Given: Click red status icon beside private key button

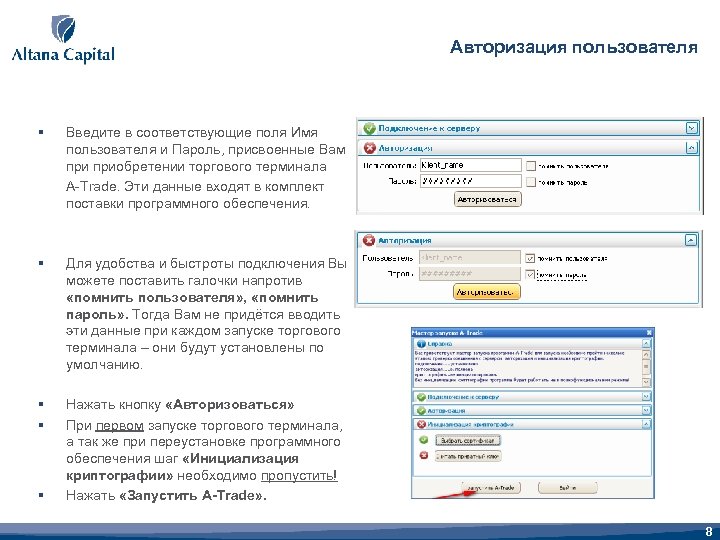Looking at the screenshot, I should pyautogui.click(x=423, y=456).
